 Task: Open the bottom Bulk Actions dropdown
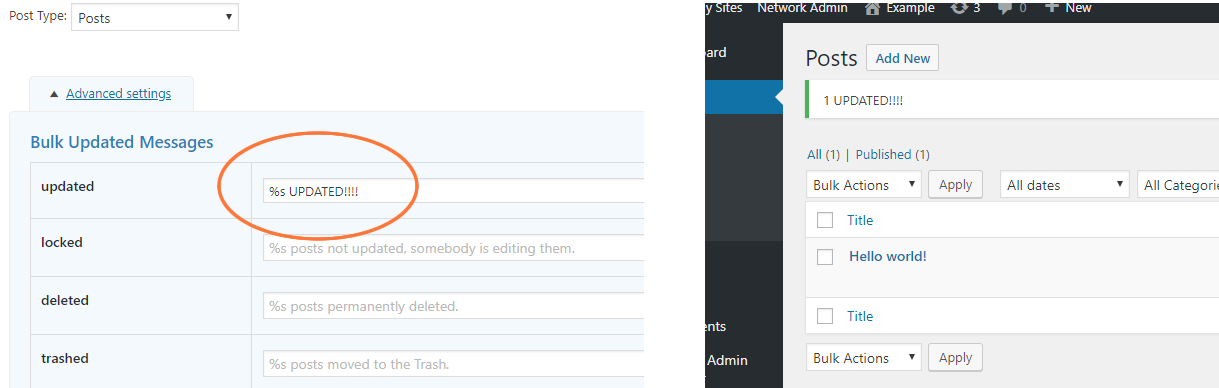pyautogui.click(x=863, y=358)
